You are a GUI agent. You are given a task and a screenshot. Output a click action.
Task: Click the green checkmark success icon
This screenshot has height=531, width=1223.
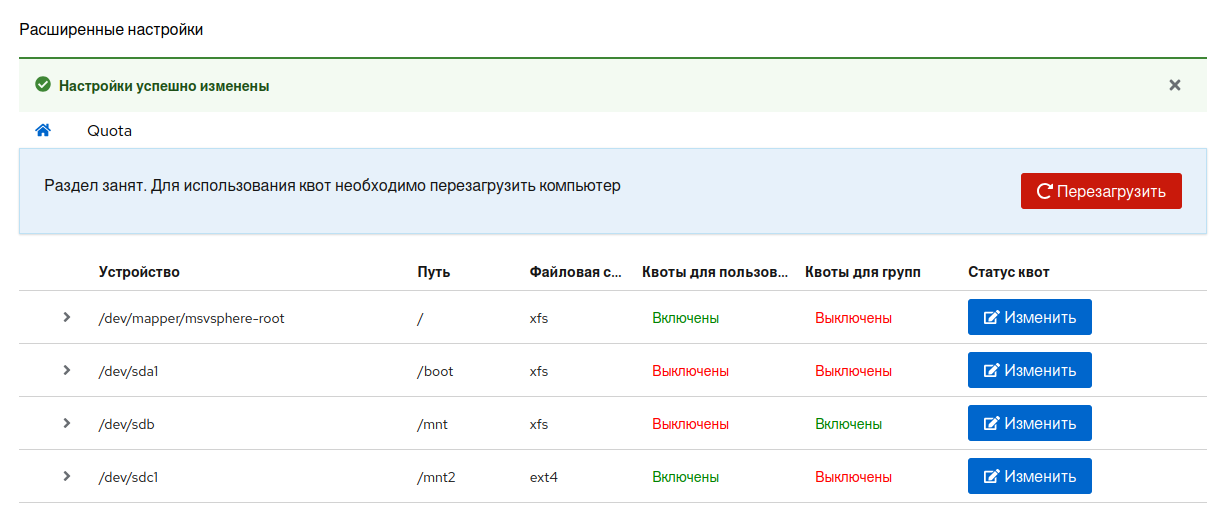[x=43, y=85]
